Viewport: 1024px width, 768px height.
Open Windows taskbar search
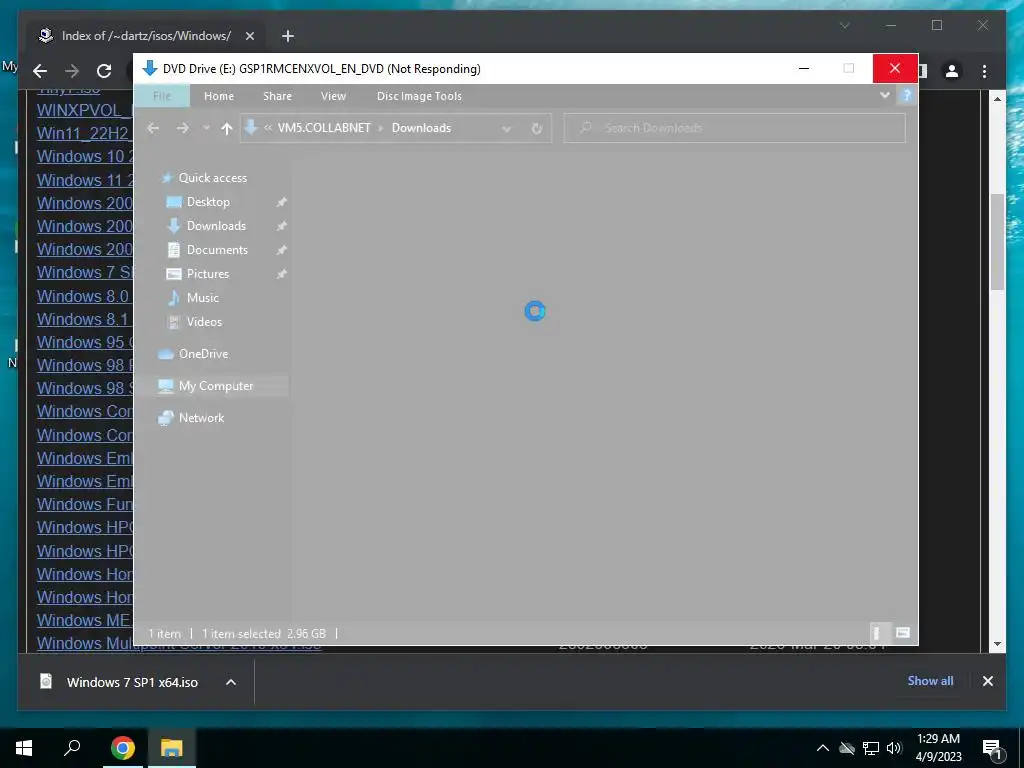pos(72,748)
